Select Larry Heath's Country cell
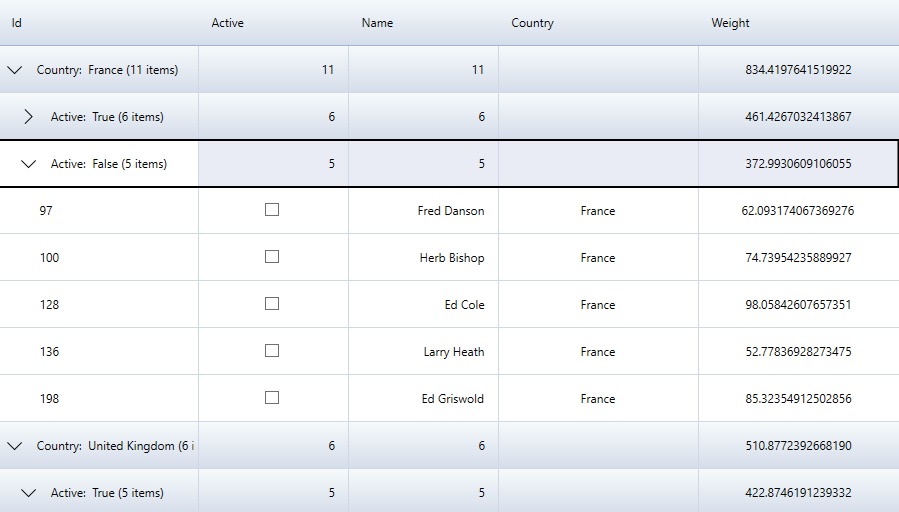This screenshot has height=512, width=899. [597, 352]
